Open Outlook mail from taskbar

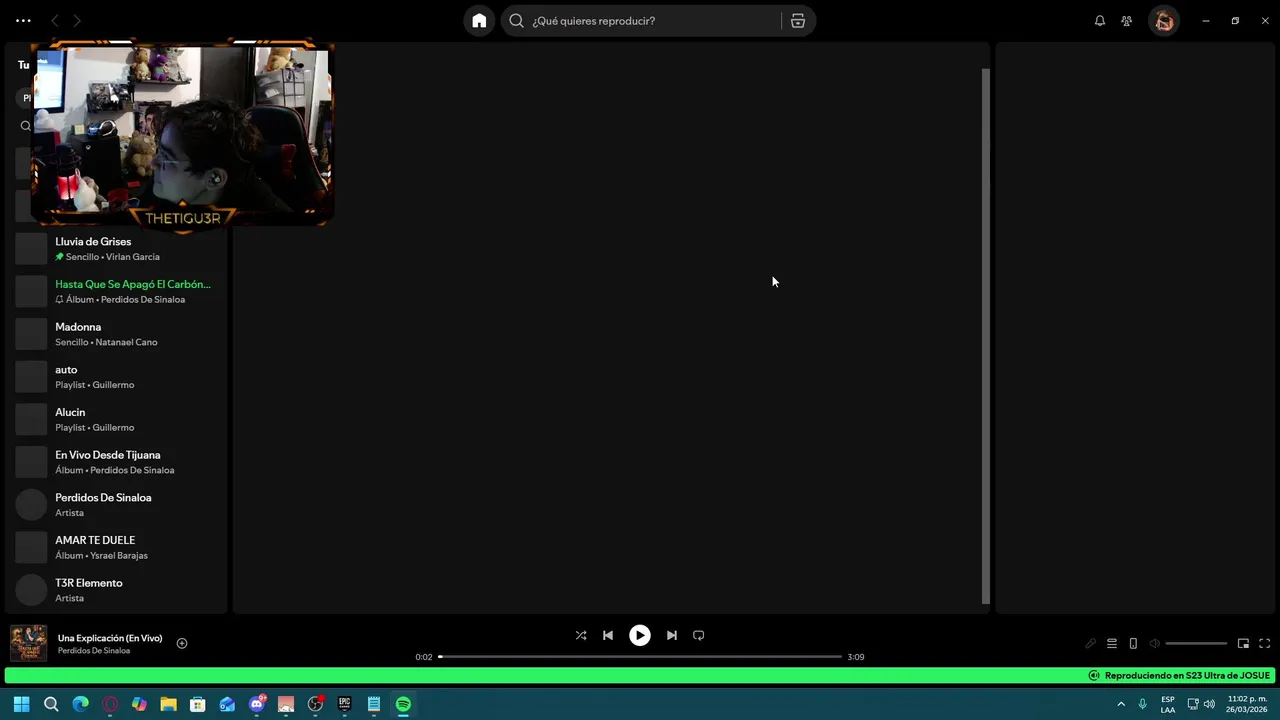point(227,704)
